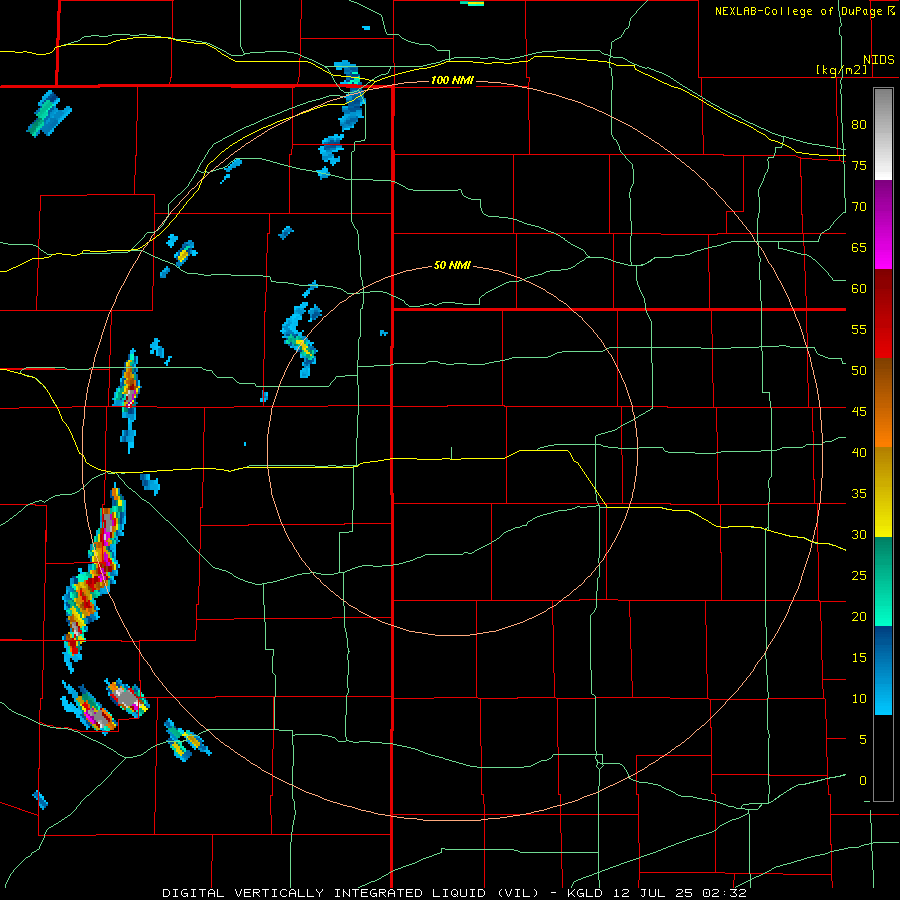This screenshot has height=900, width=900.
Task: Click the legend value 50
Action: [859, 370]
